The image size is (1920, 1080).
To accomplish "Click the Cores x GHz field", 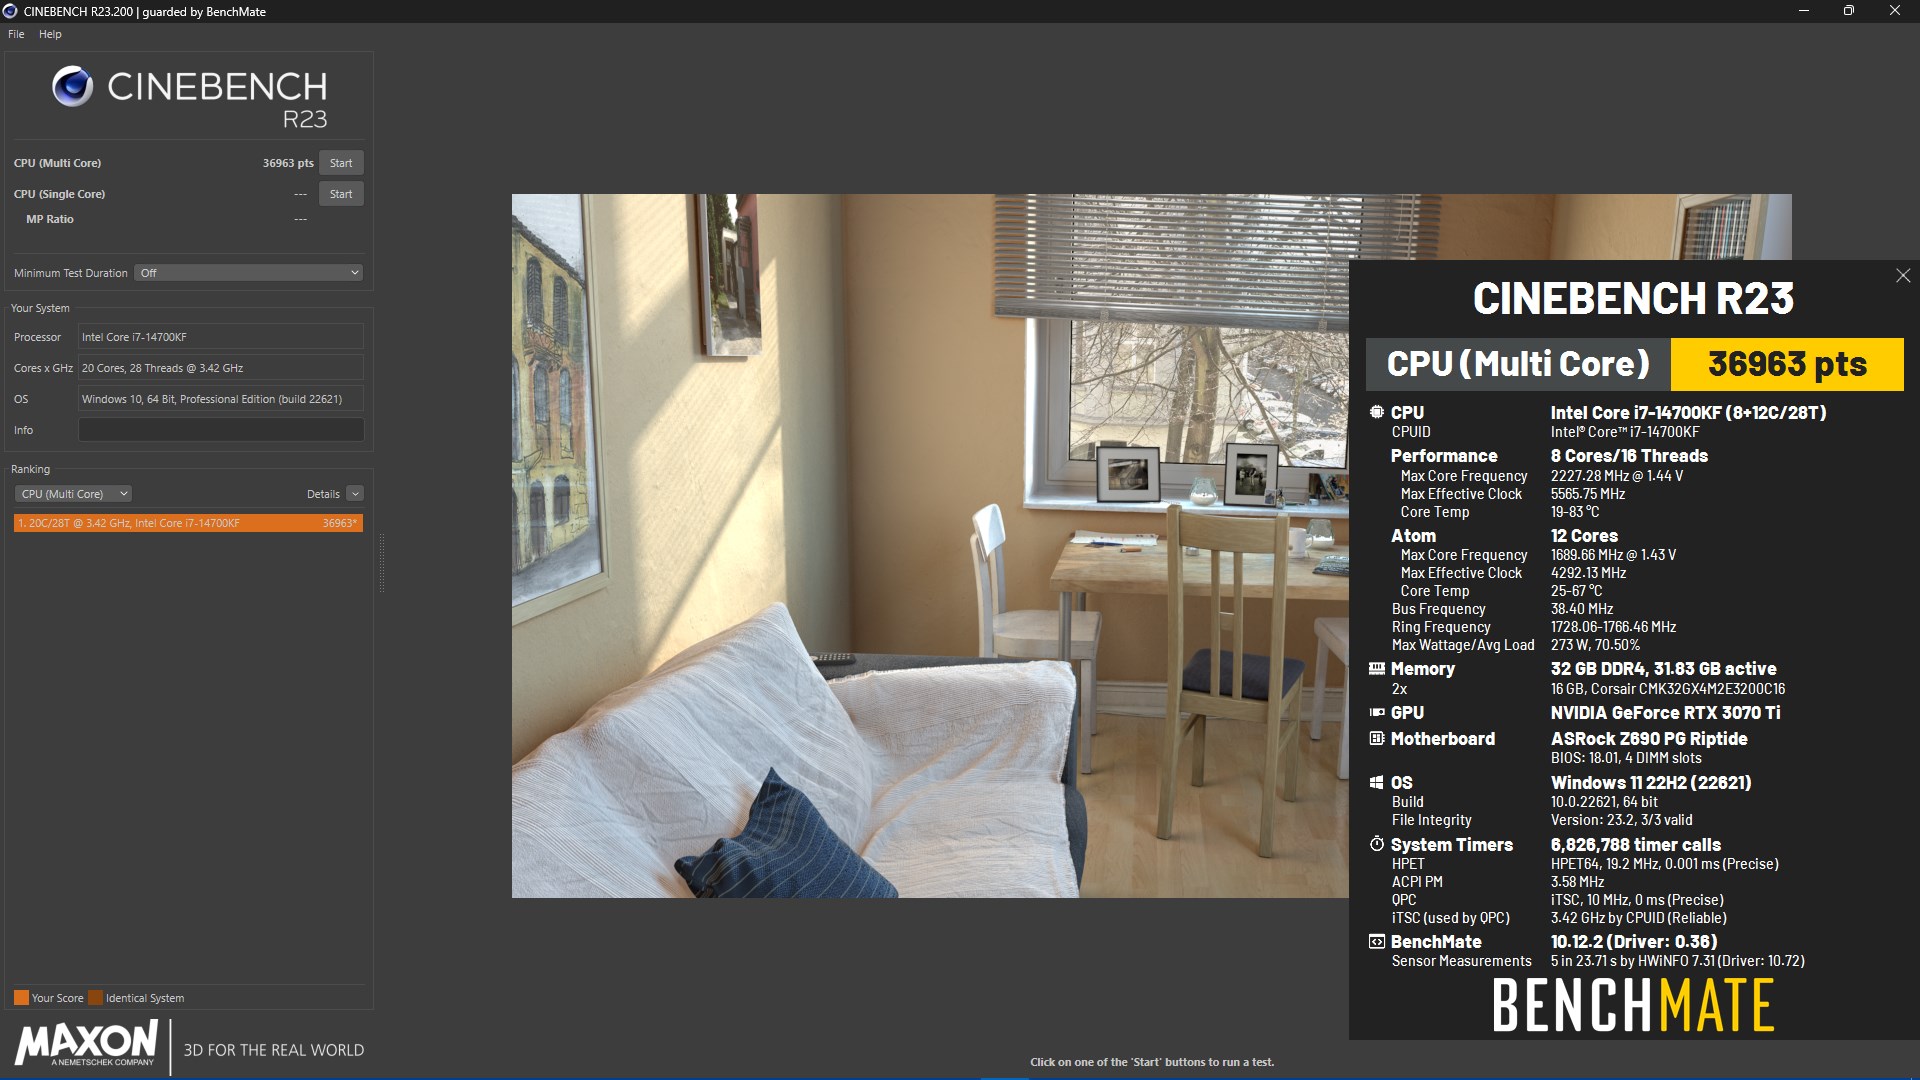I will pos(221,368).
